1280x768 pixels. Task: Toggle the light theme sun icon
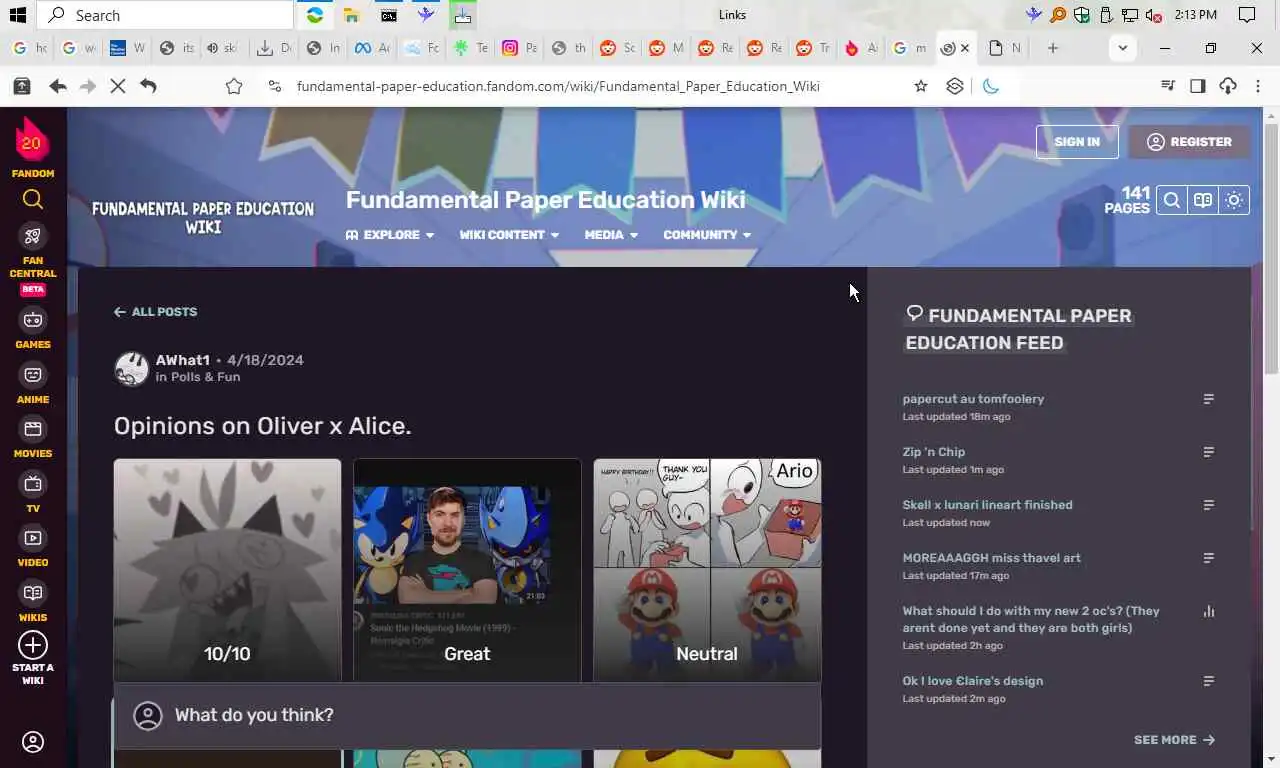pyautogui.click(x=1234, y=200)
